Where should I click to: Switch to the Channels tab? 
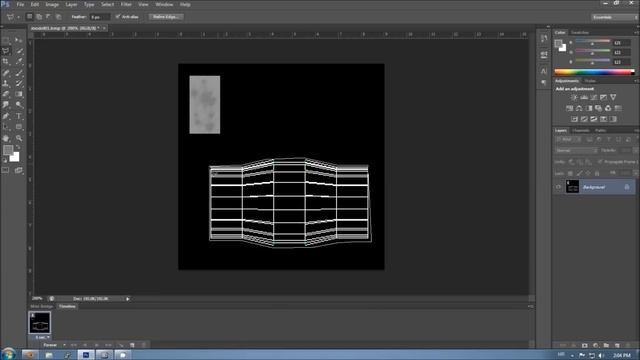(x=580, y=131)
